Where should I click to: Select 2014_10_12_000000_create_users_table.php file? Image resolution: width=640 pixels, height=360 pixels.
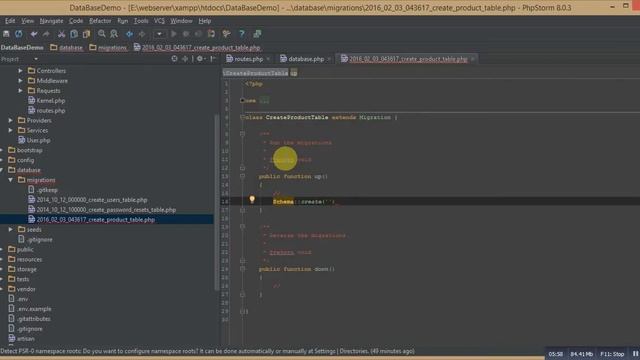[x=88, y=200]
